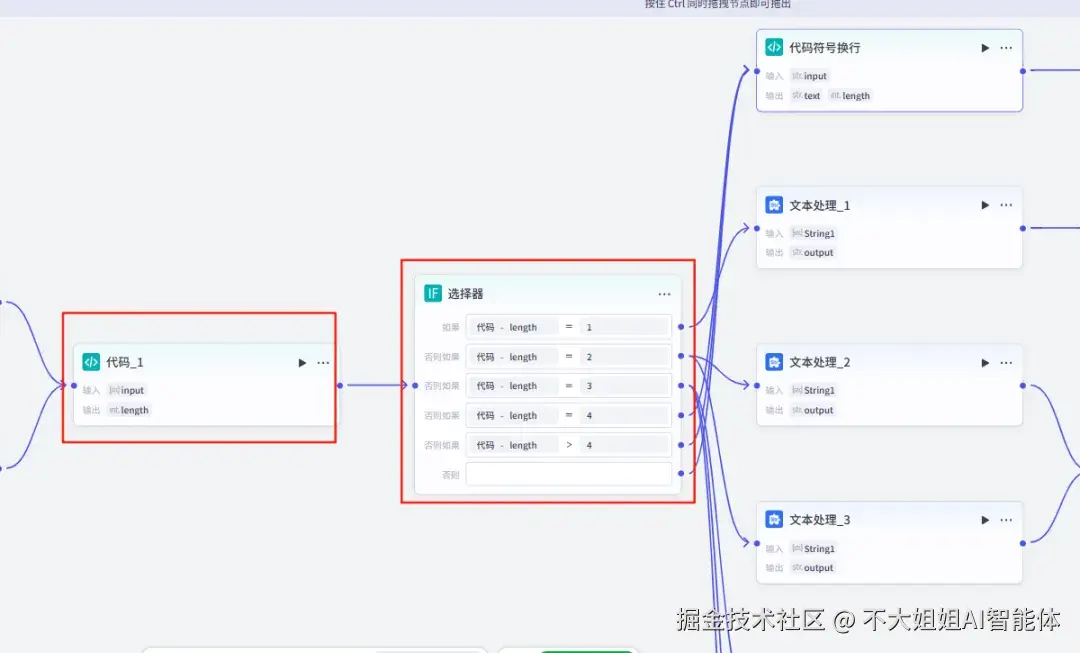The image size is (1080, 653).
Task: Click the plugin icon on 文本处理_3 node
Action: click(x=773, y=519)
